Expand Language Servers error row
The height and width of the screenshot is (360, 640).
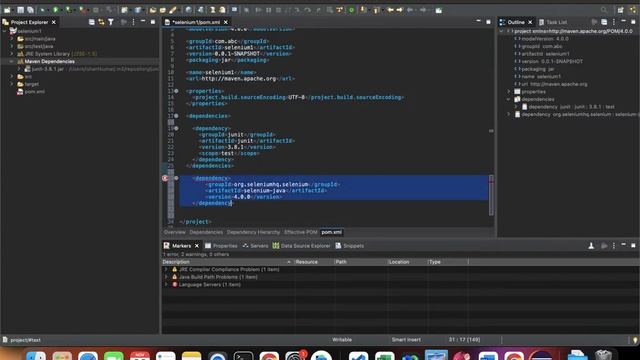click(x=166, y=284)
